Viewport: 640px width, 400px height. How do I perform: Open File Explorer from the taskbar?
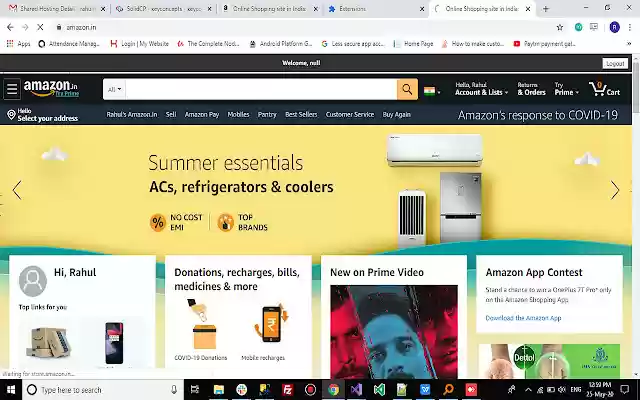tap(219, 390)
